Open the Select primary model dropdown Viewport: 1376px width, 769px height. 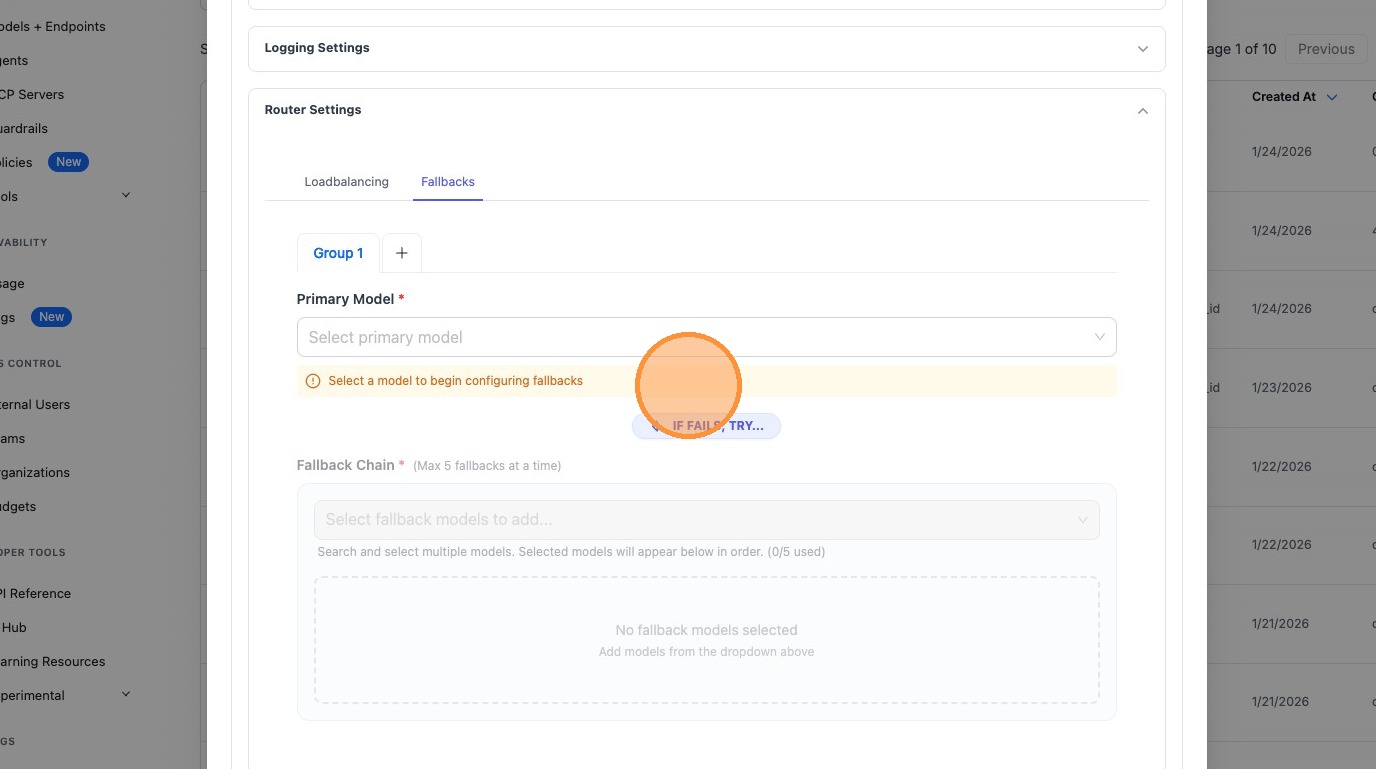tap(706, 337)
